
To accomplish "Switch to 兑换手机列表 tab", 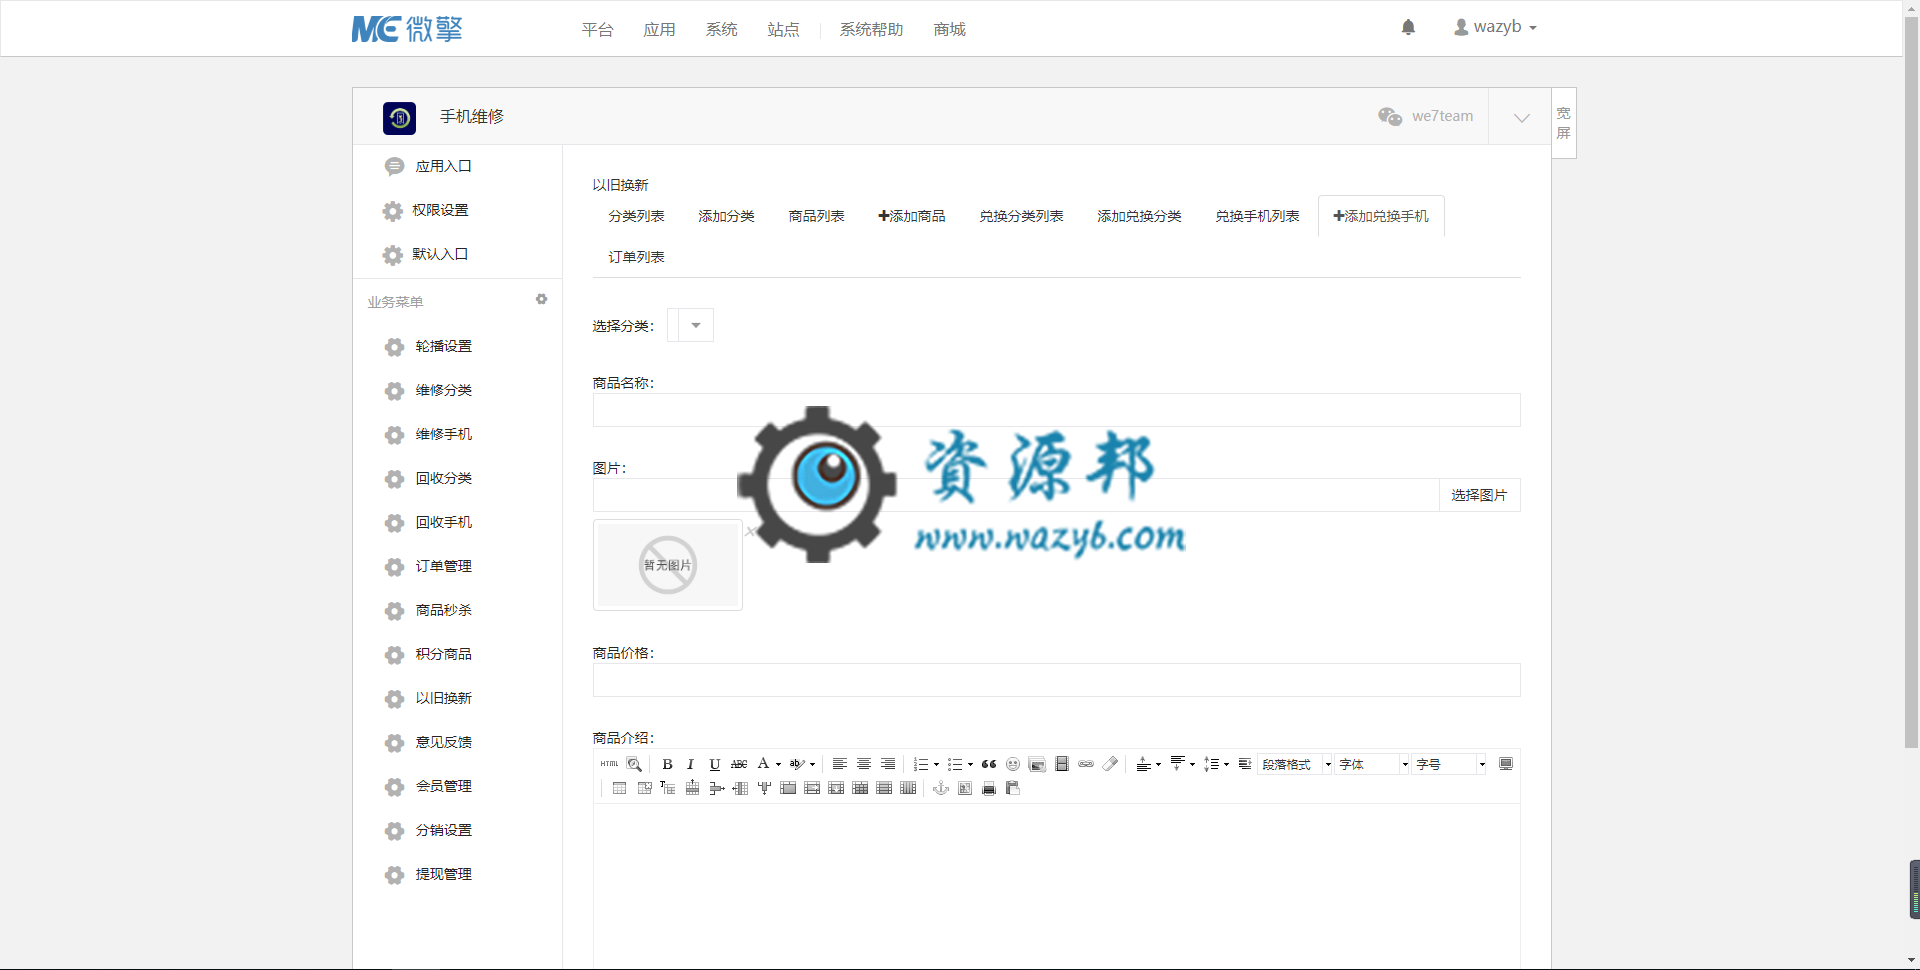I will (x=1257, y=216).
